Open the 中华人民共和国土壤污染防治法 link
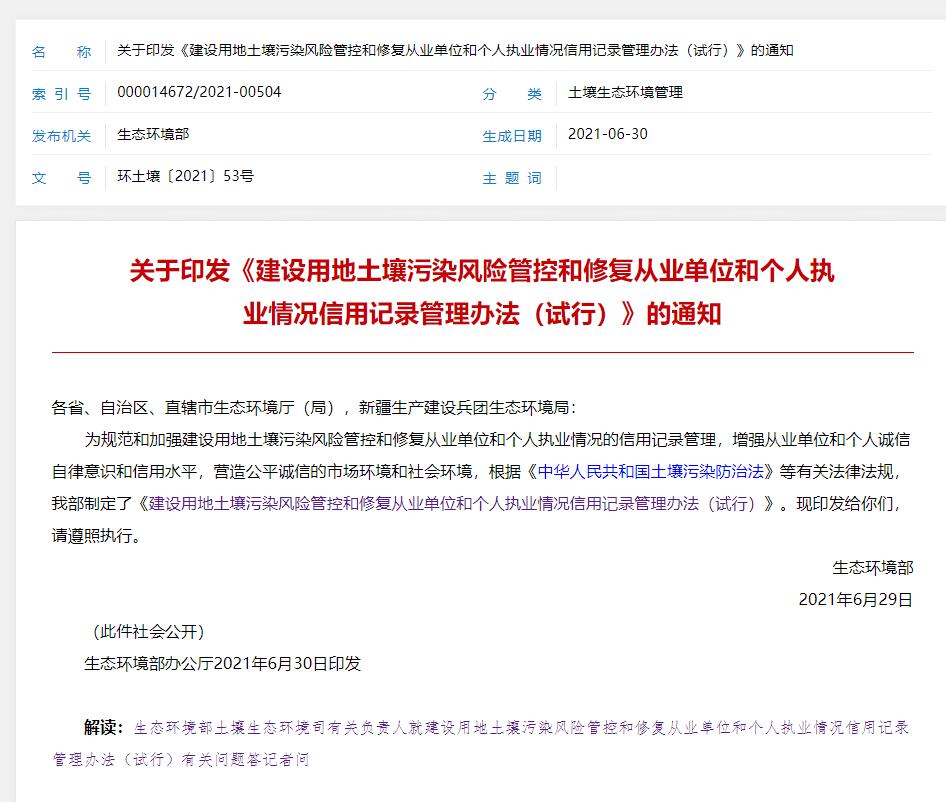 [x=650, y=471]
